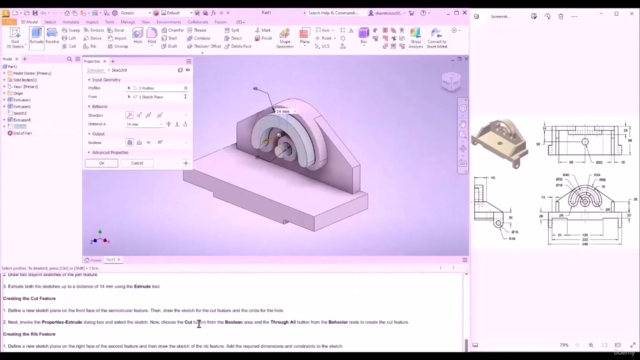This screenshot has width=640, height=360.
Task: Open the File menu tab
Action: pyautogui.click(x=9, y=22)
